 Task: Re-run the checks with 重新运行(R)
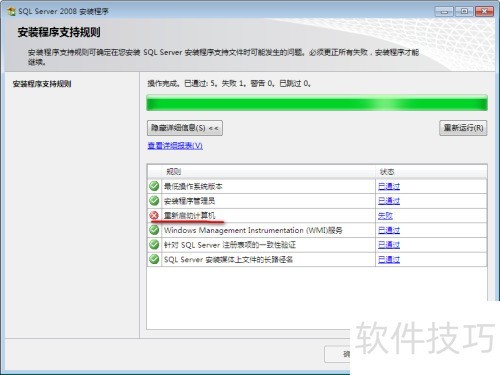click(x=463, y=128)
